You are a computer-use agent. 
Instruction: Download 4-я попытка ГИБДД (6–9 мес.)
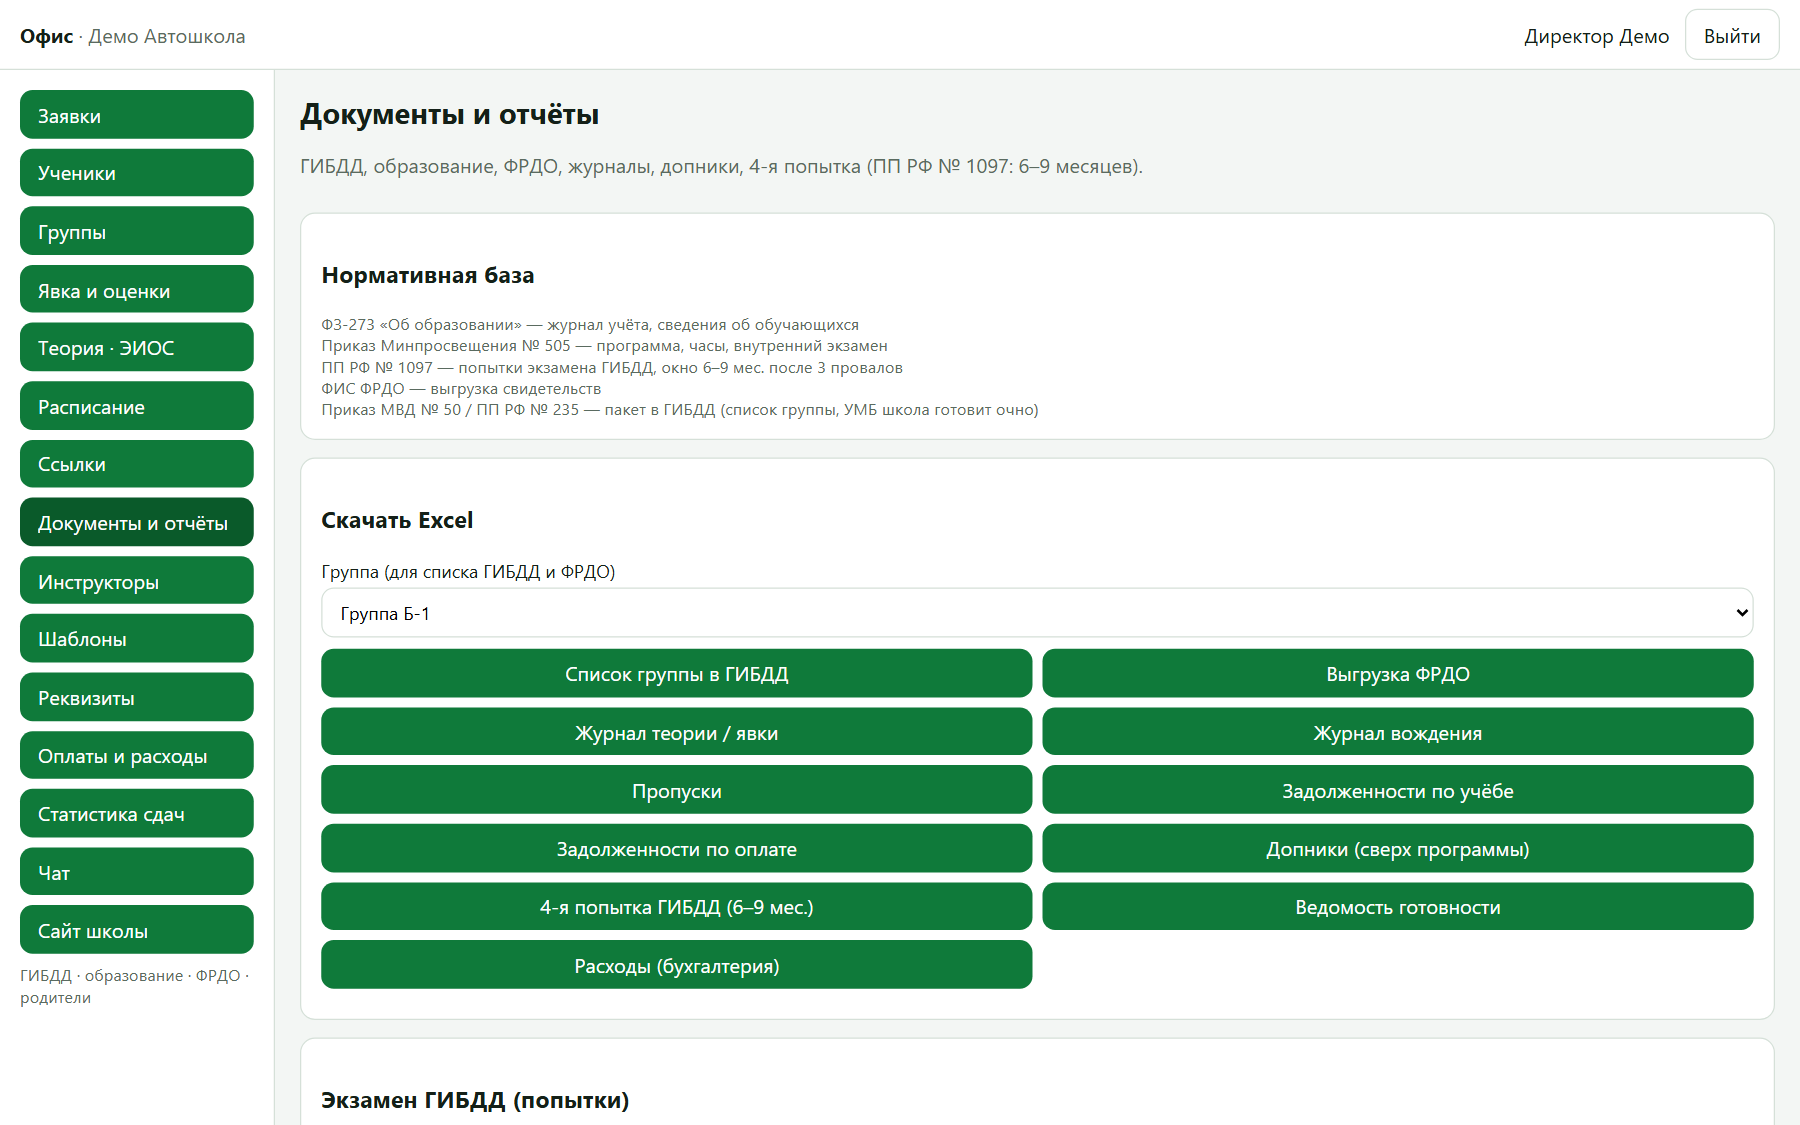pyautogui.click(x=676, y=907)
